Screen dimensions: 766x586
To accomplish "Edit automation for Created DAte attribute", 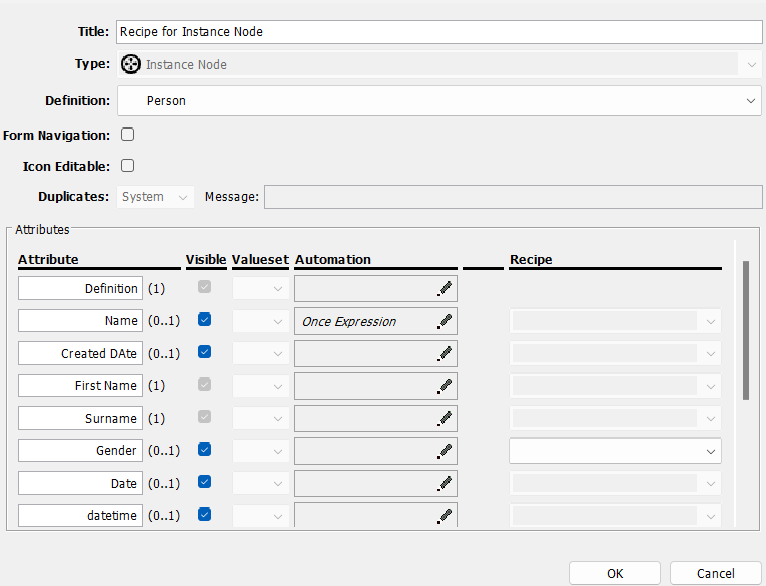I will [445, 354].
